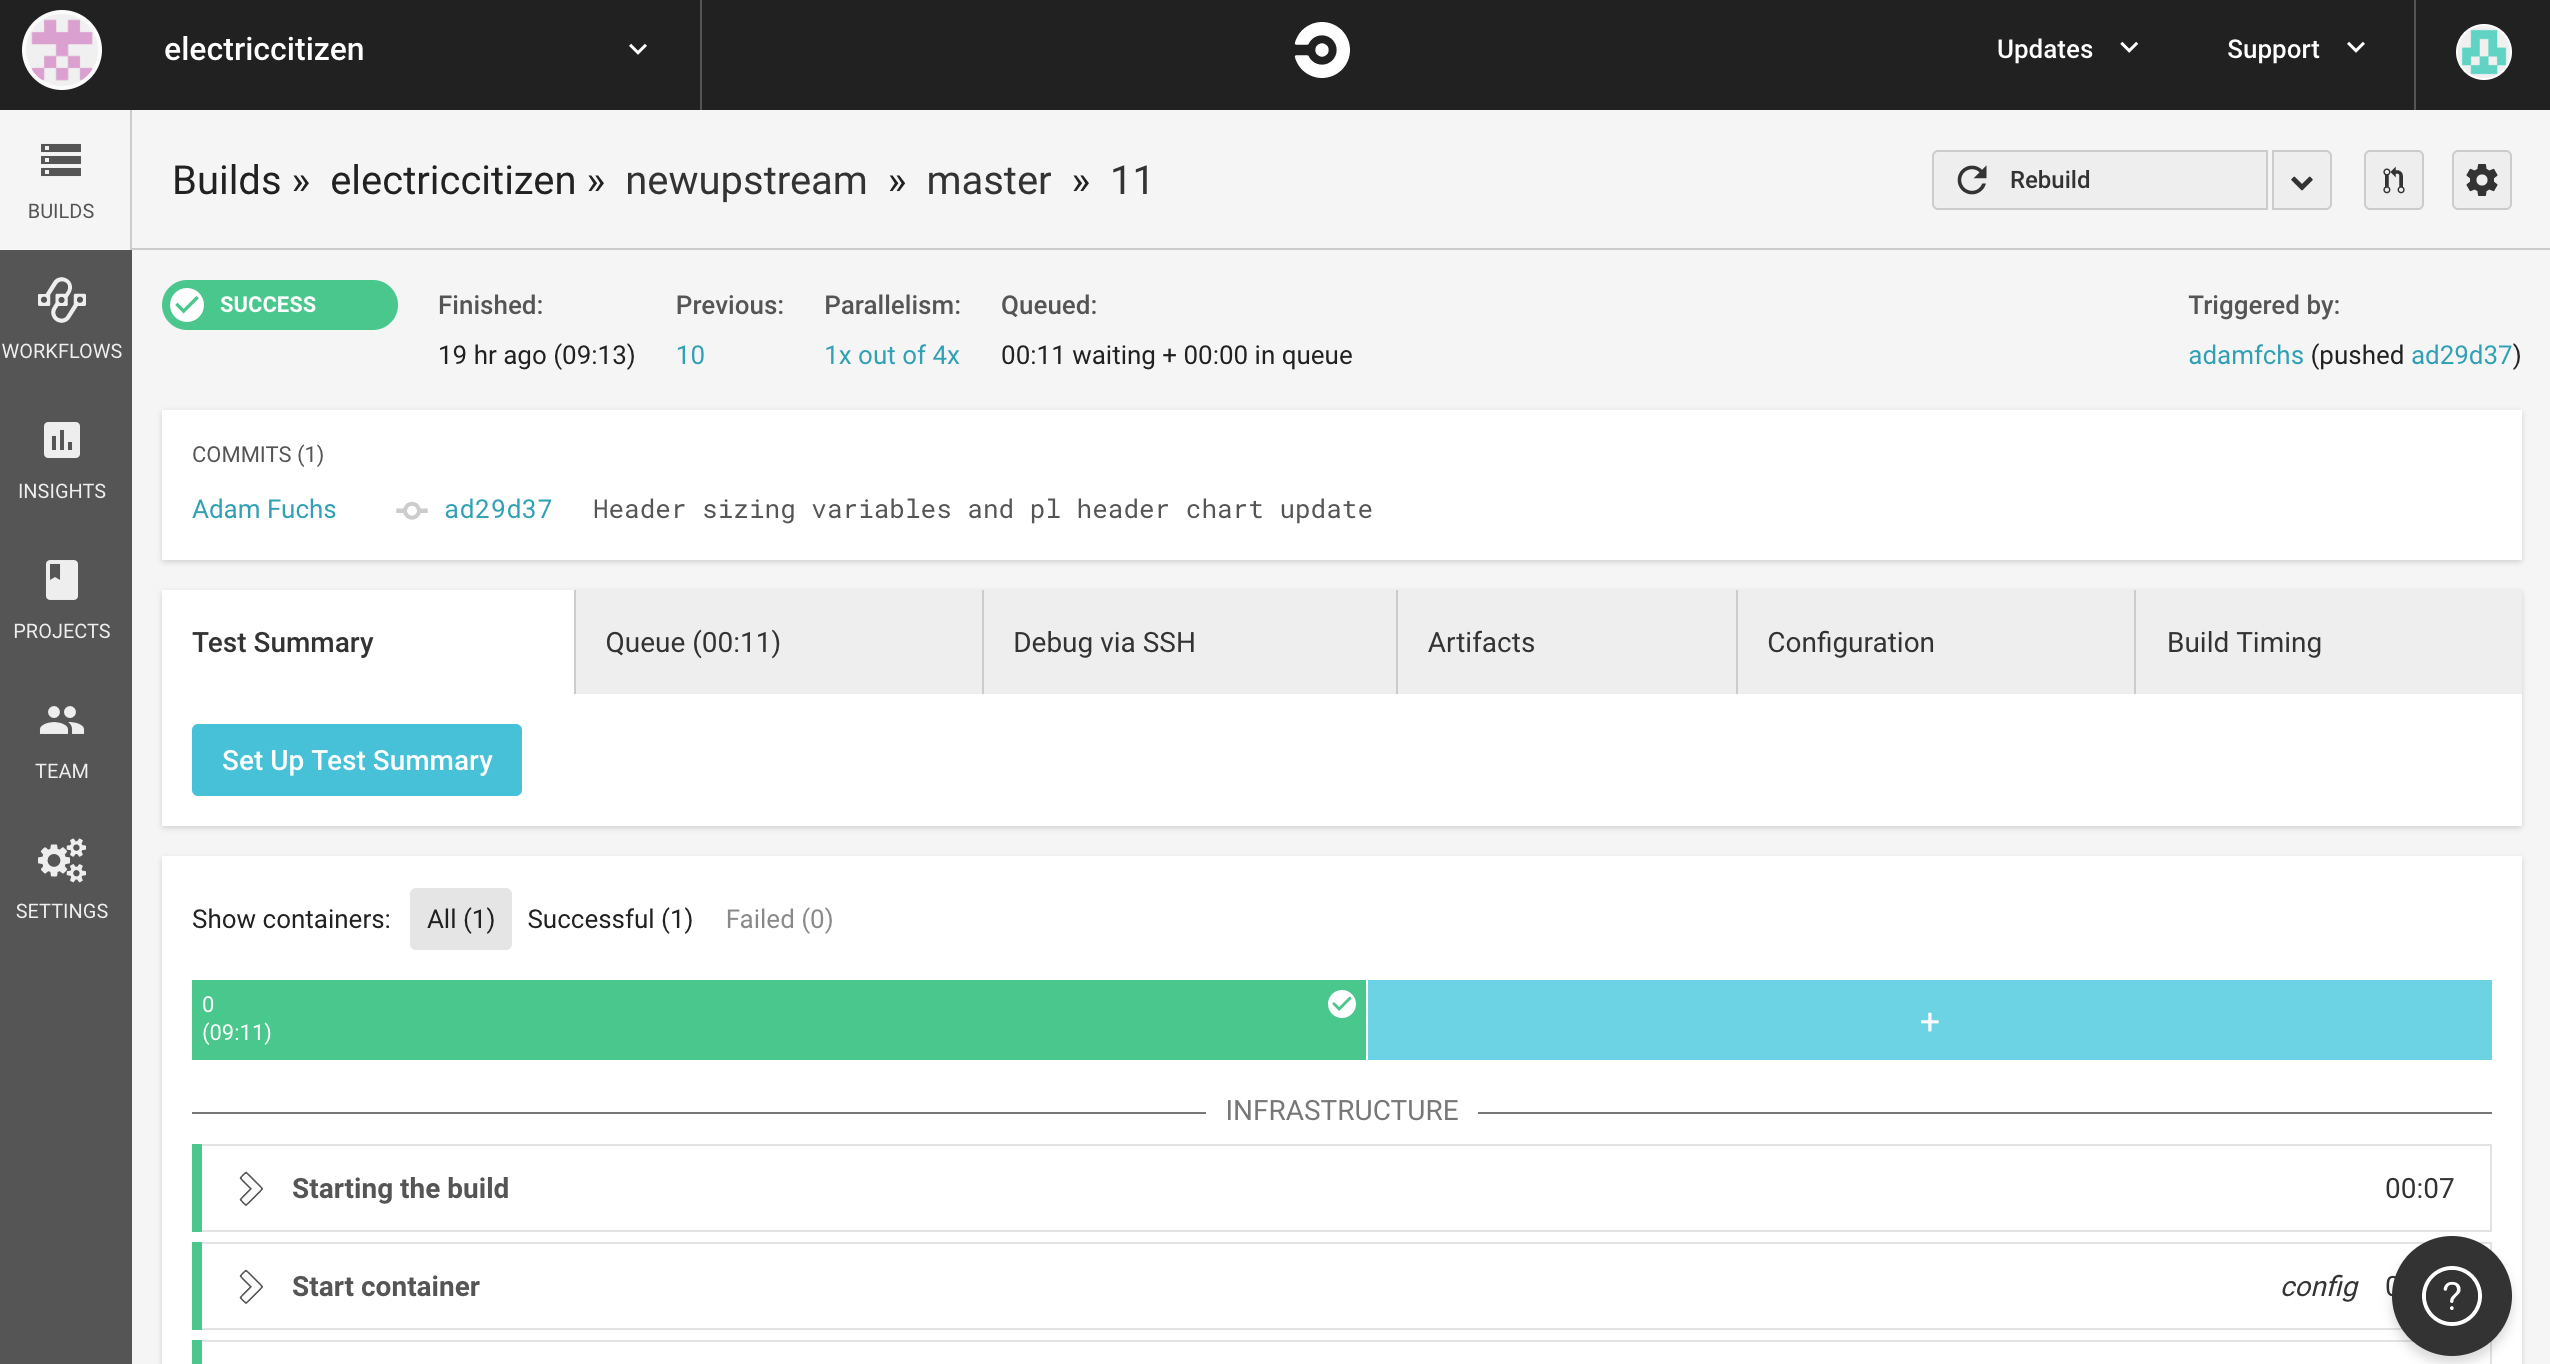2550x1364 pixels.
Task: Click Set Up Test Summary button
Action: tap(357, 760)
